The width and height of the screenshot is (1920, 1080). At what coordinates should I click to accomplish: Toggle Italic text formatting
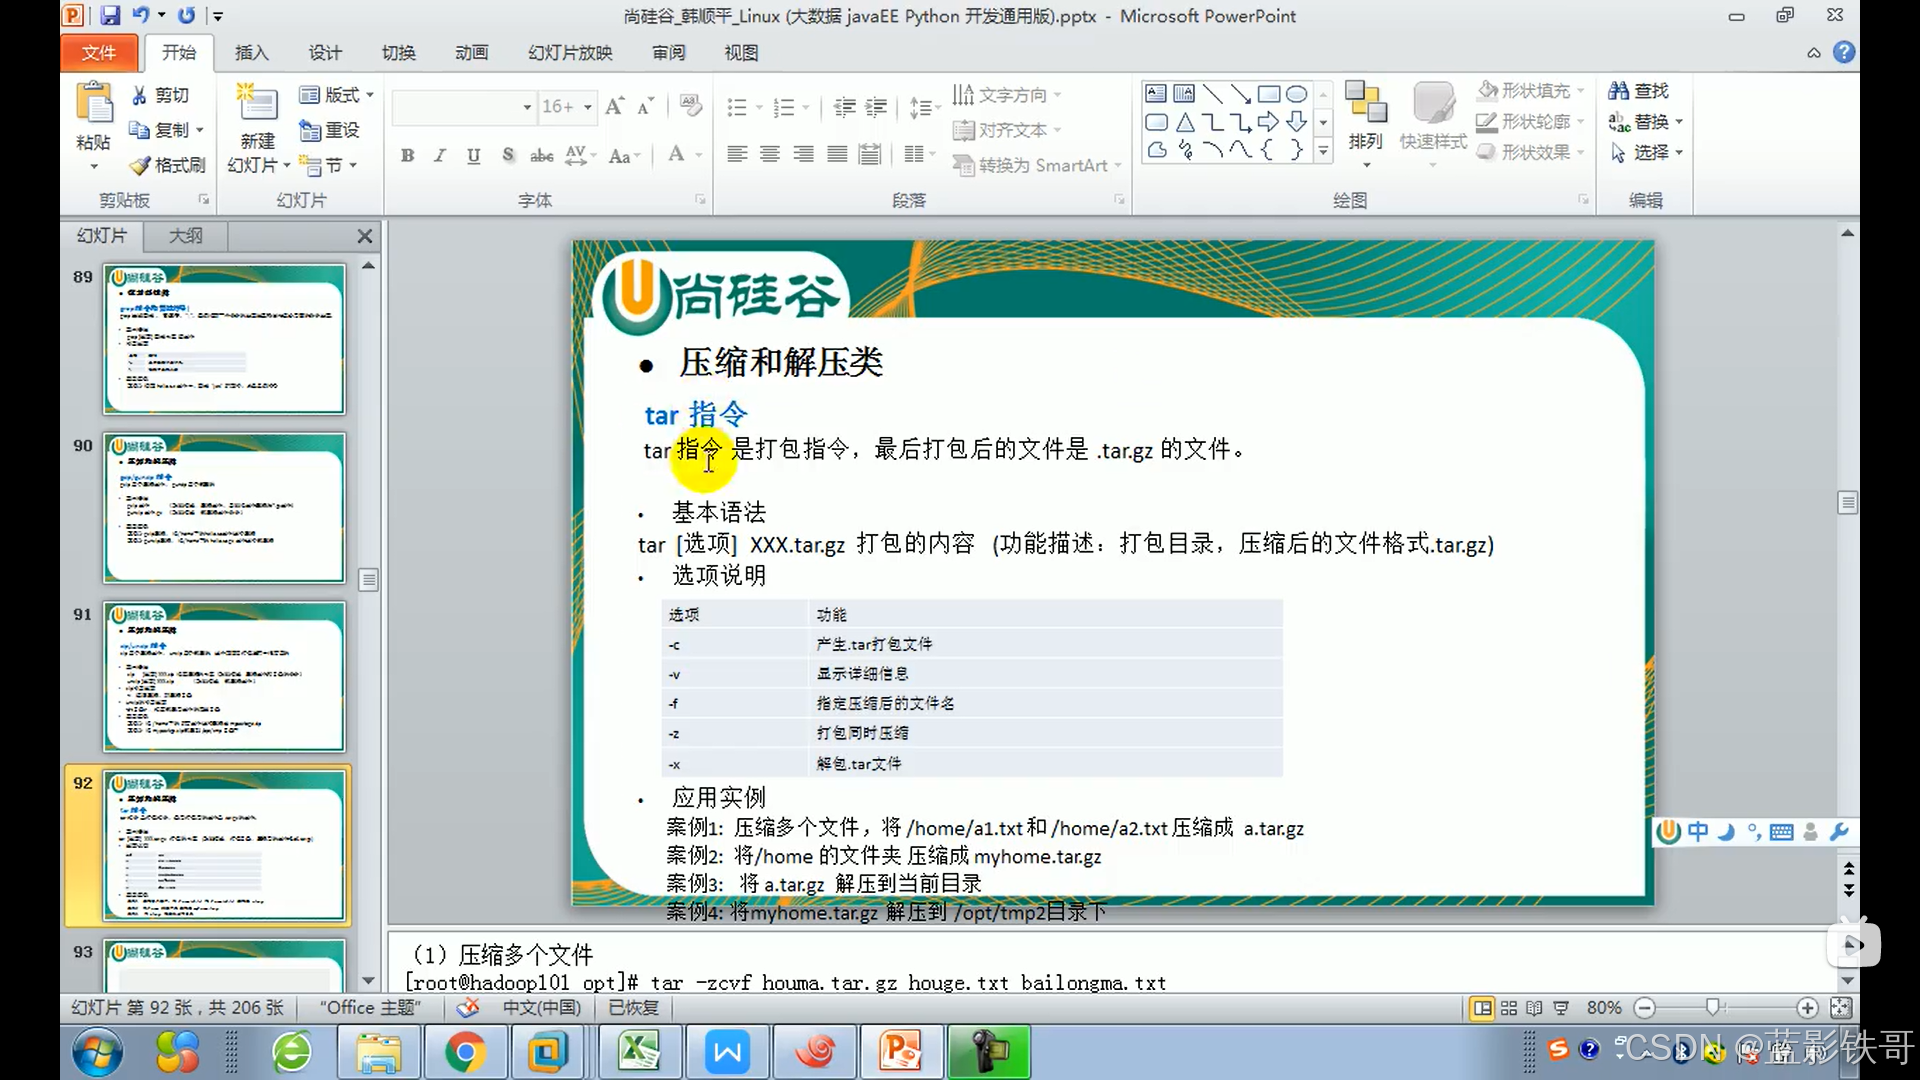440,155
